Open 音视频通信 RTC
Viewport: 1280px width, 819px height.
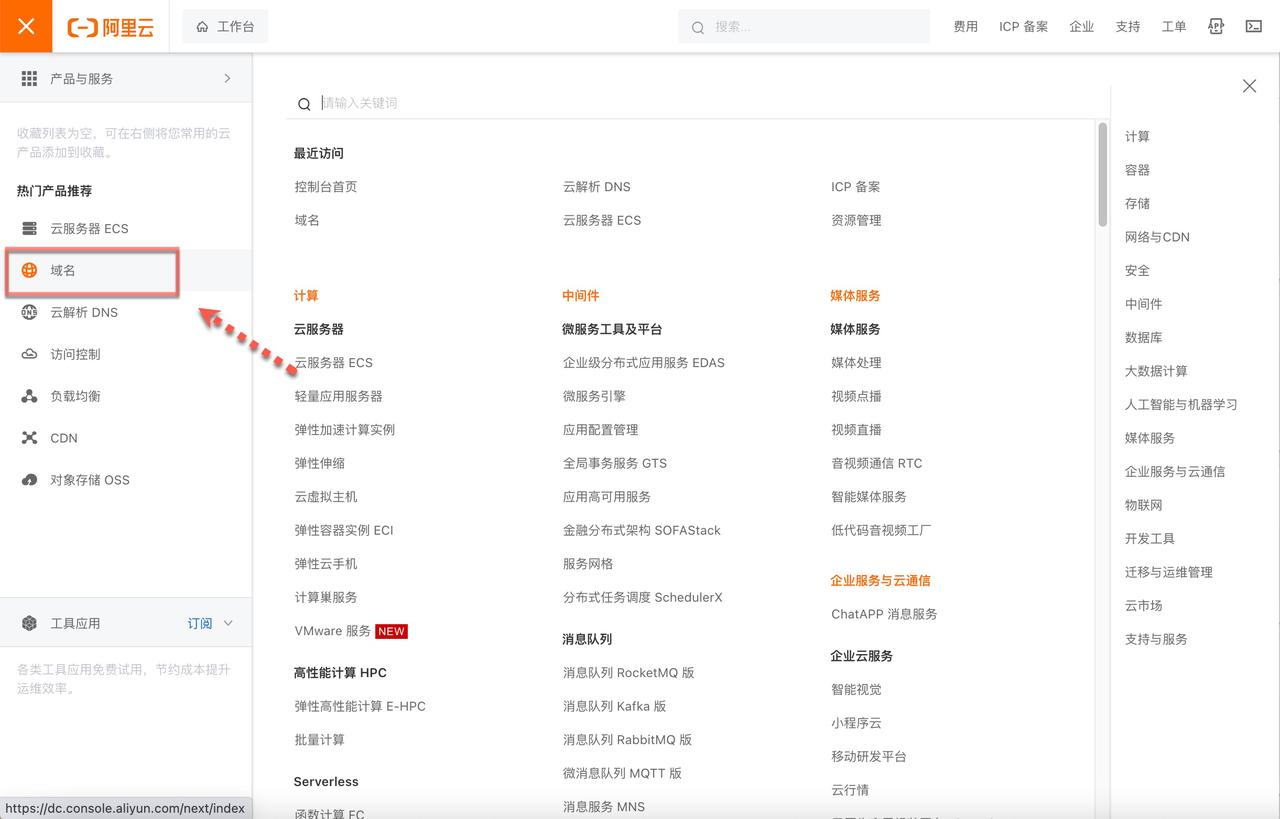877,463
